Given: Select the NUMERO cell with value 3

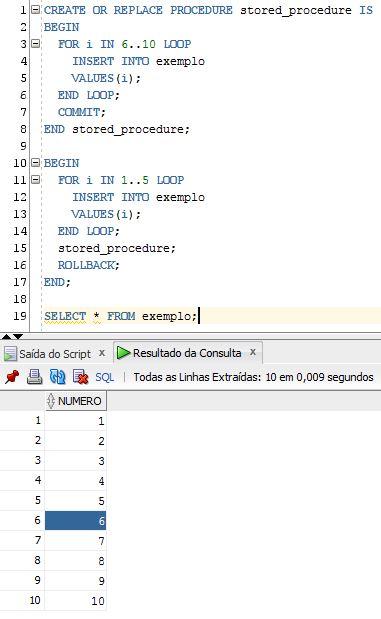Looking at the screenshot, I should (x=75, y=461).
